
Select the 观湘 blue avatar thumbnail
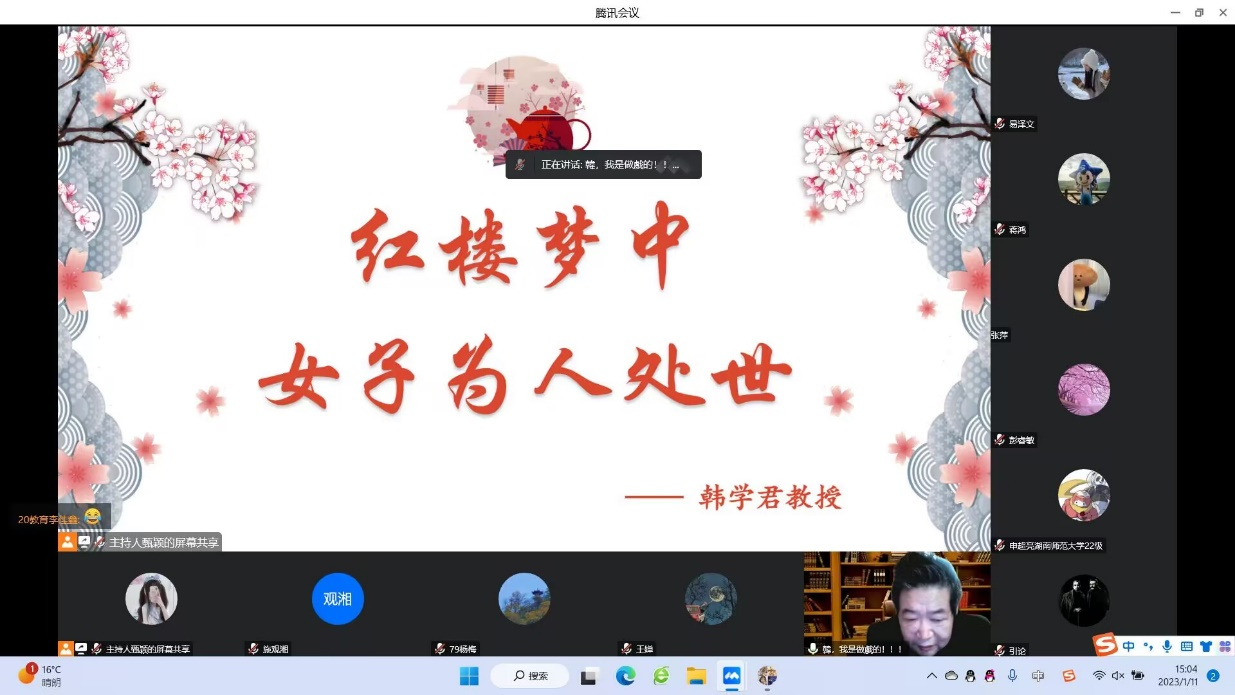click(x=337, y=599)
